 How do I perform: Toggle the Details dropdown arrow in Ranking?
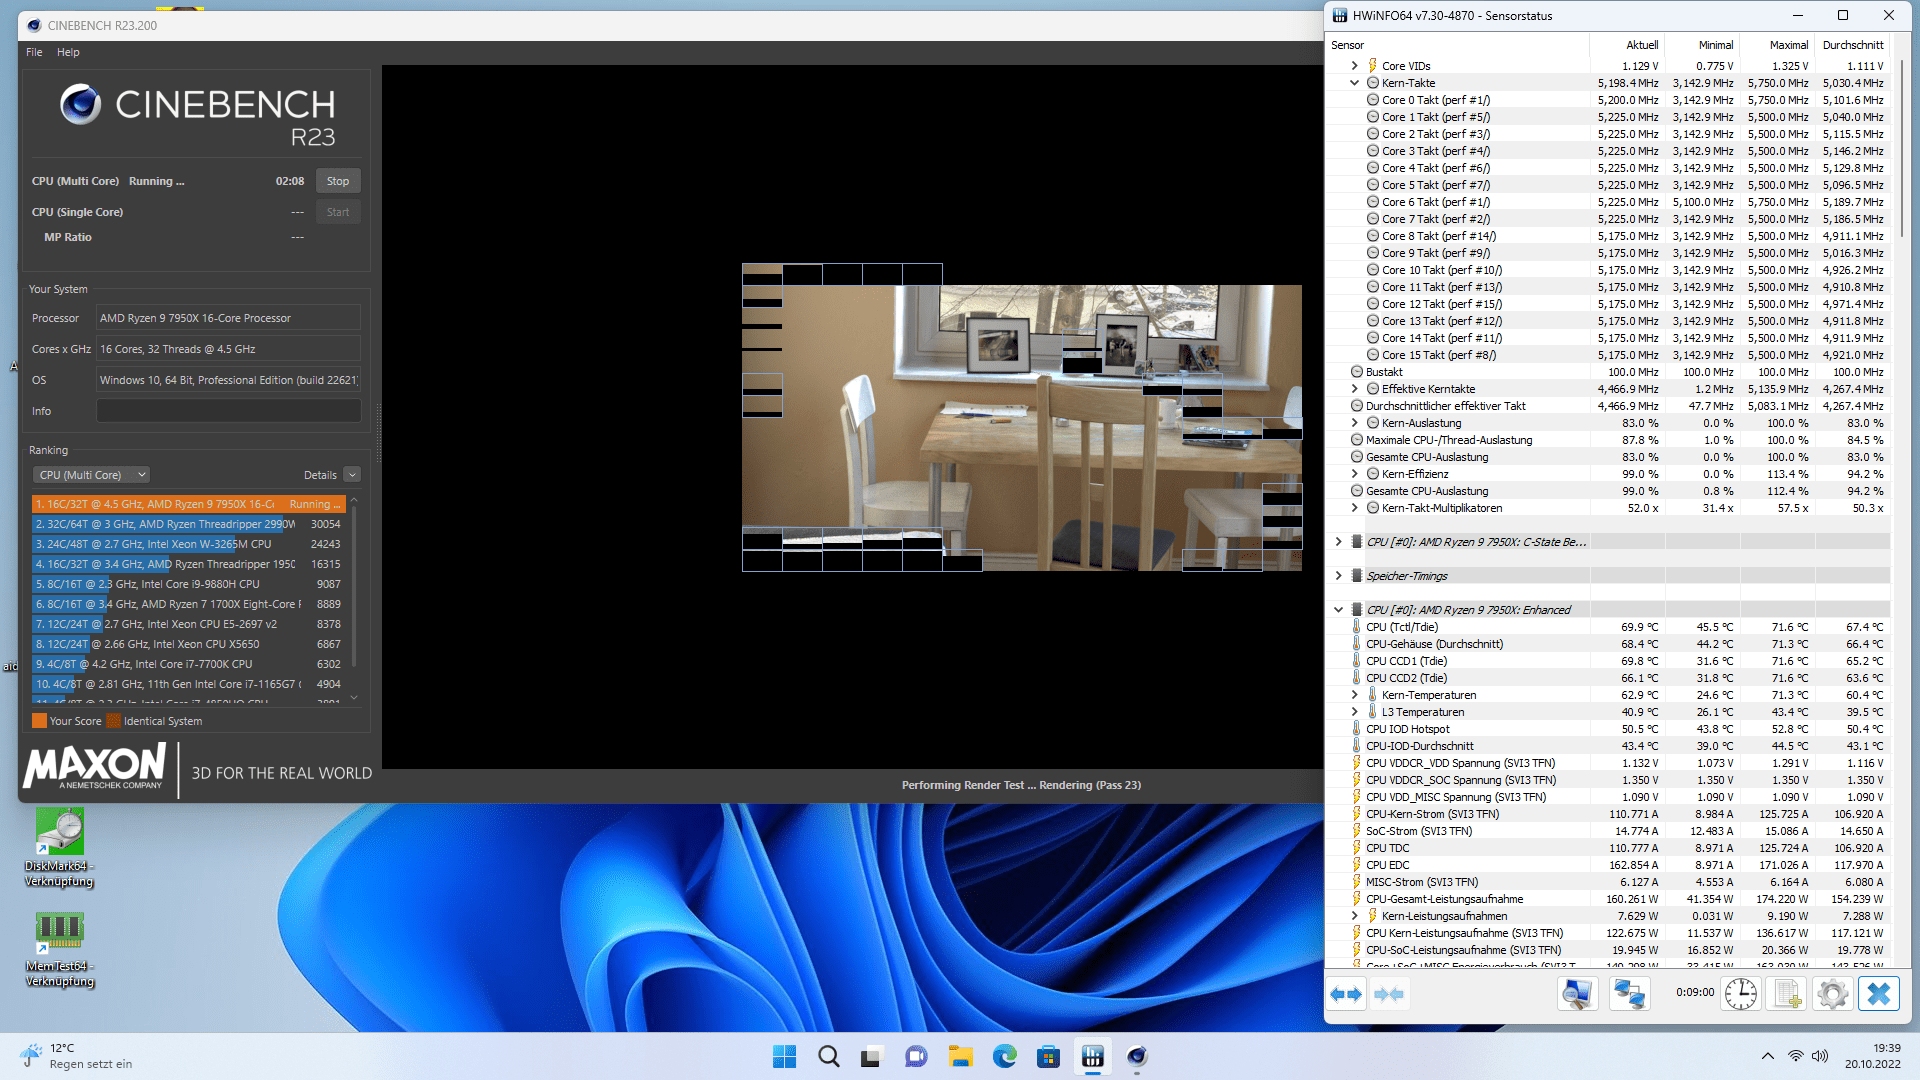[351, 475]
